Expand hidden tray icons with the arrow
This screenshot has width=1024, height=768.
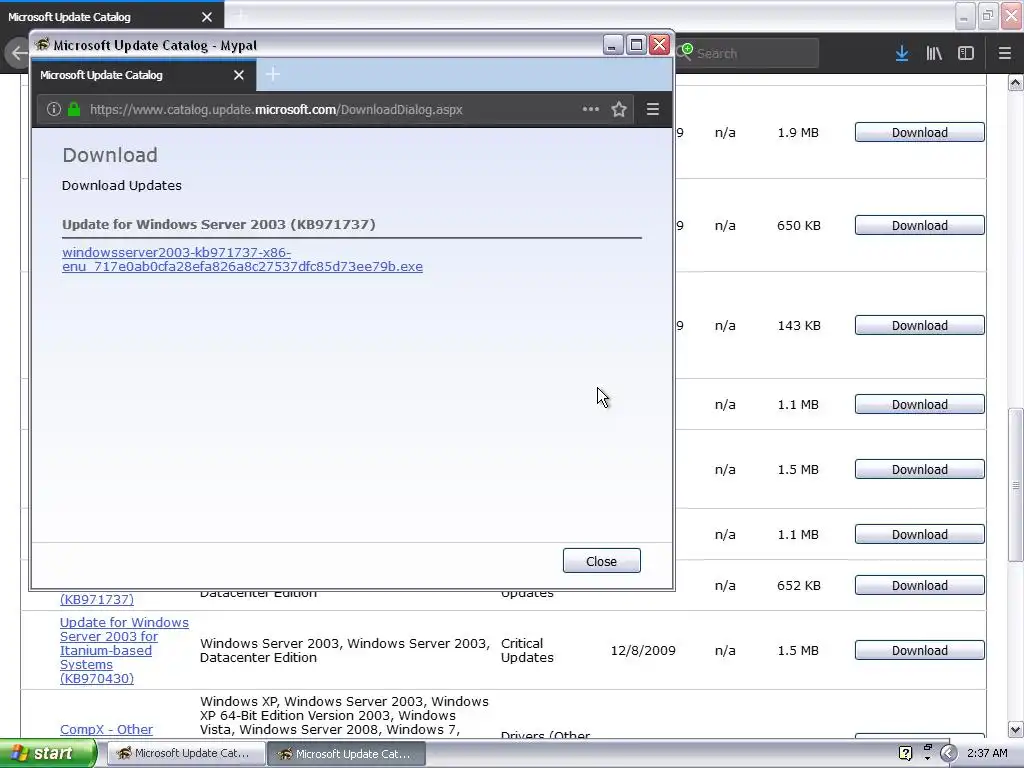948,754
